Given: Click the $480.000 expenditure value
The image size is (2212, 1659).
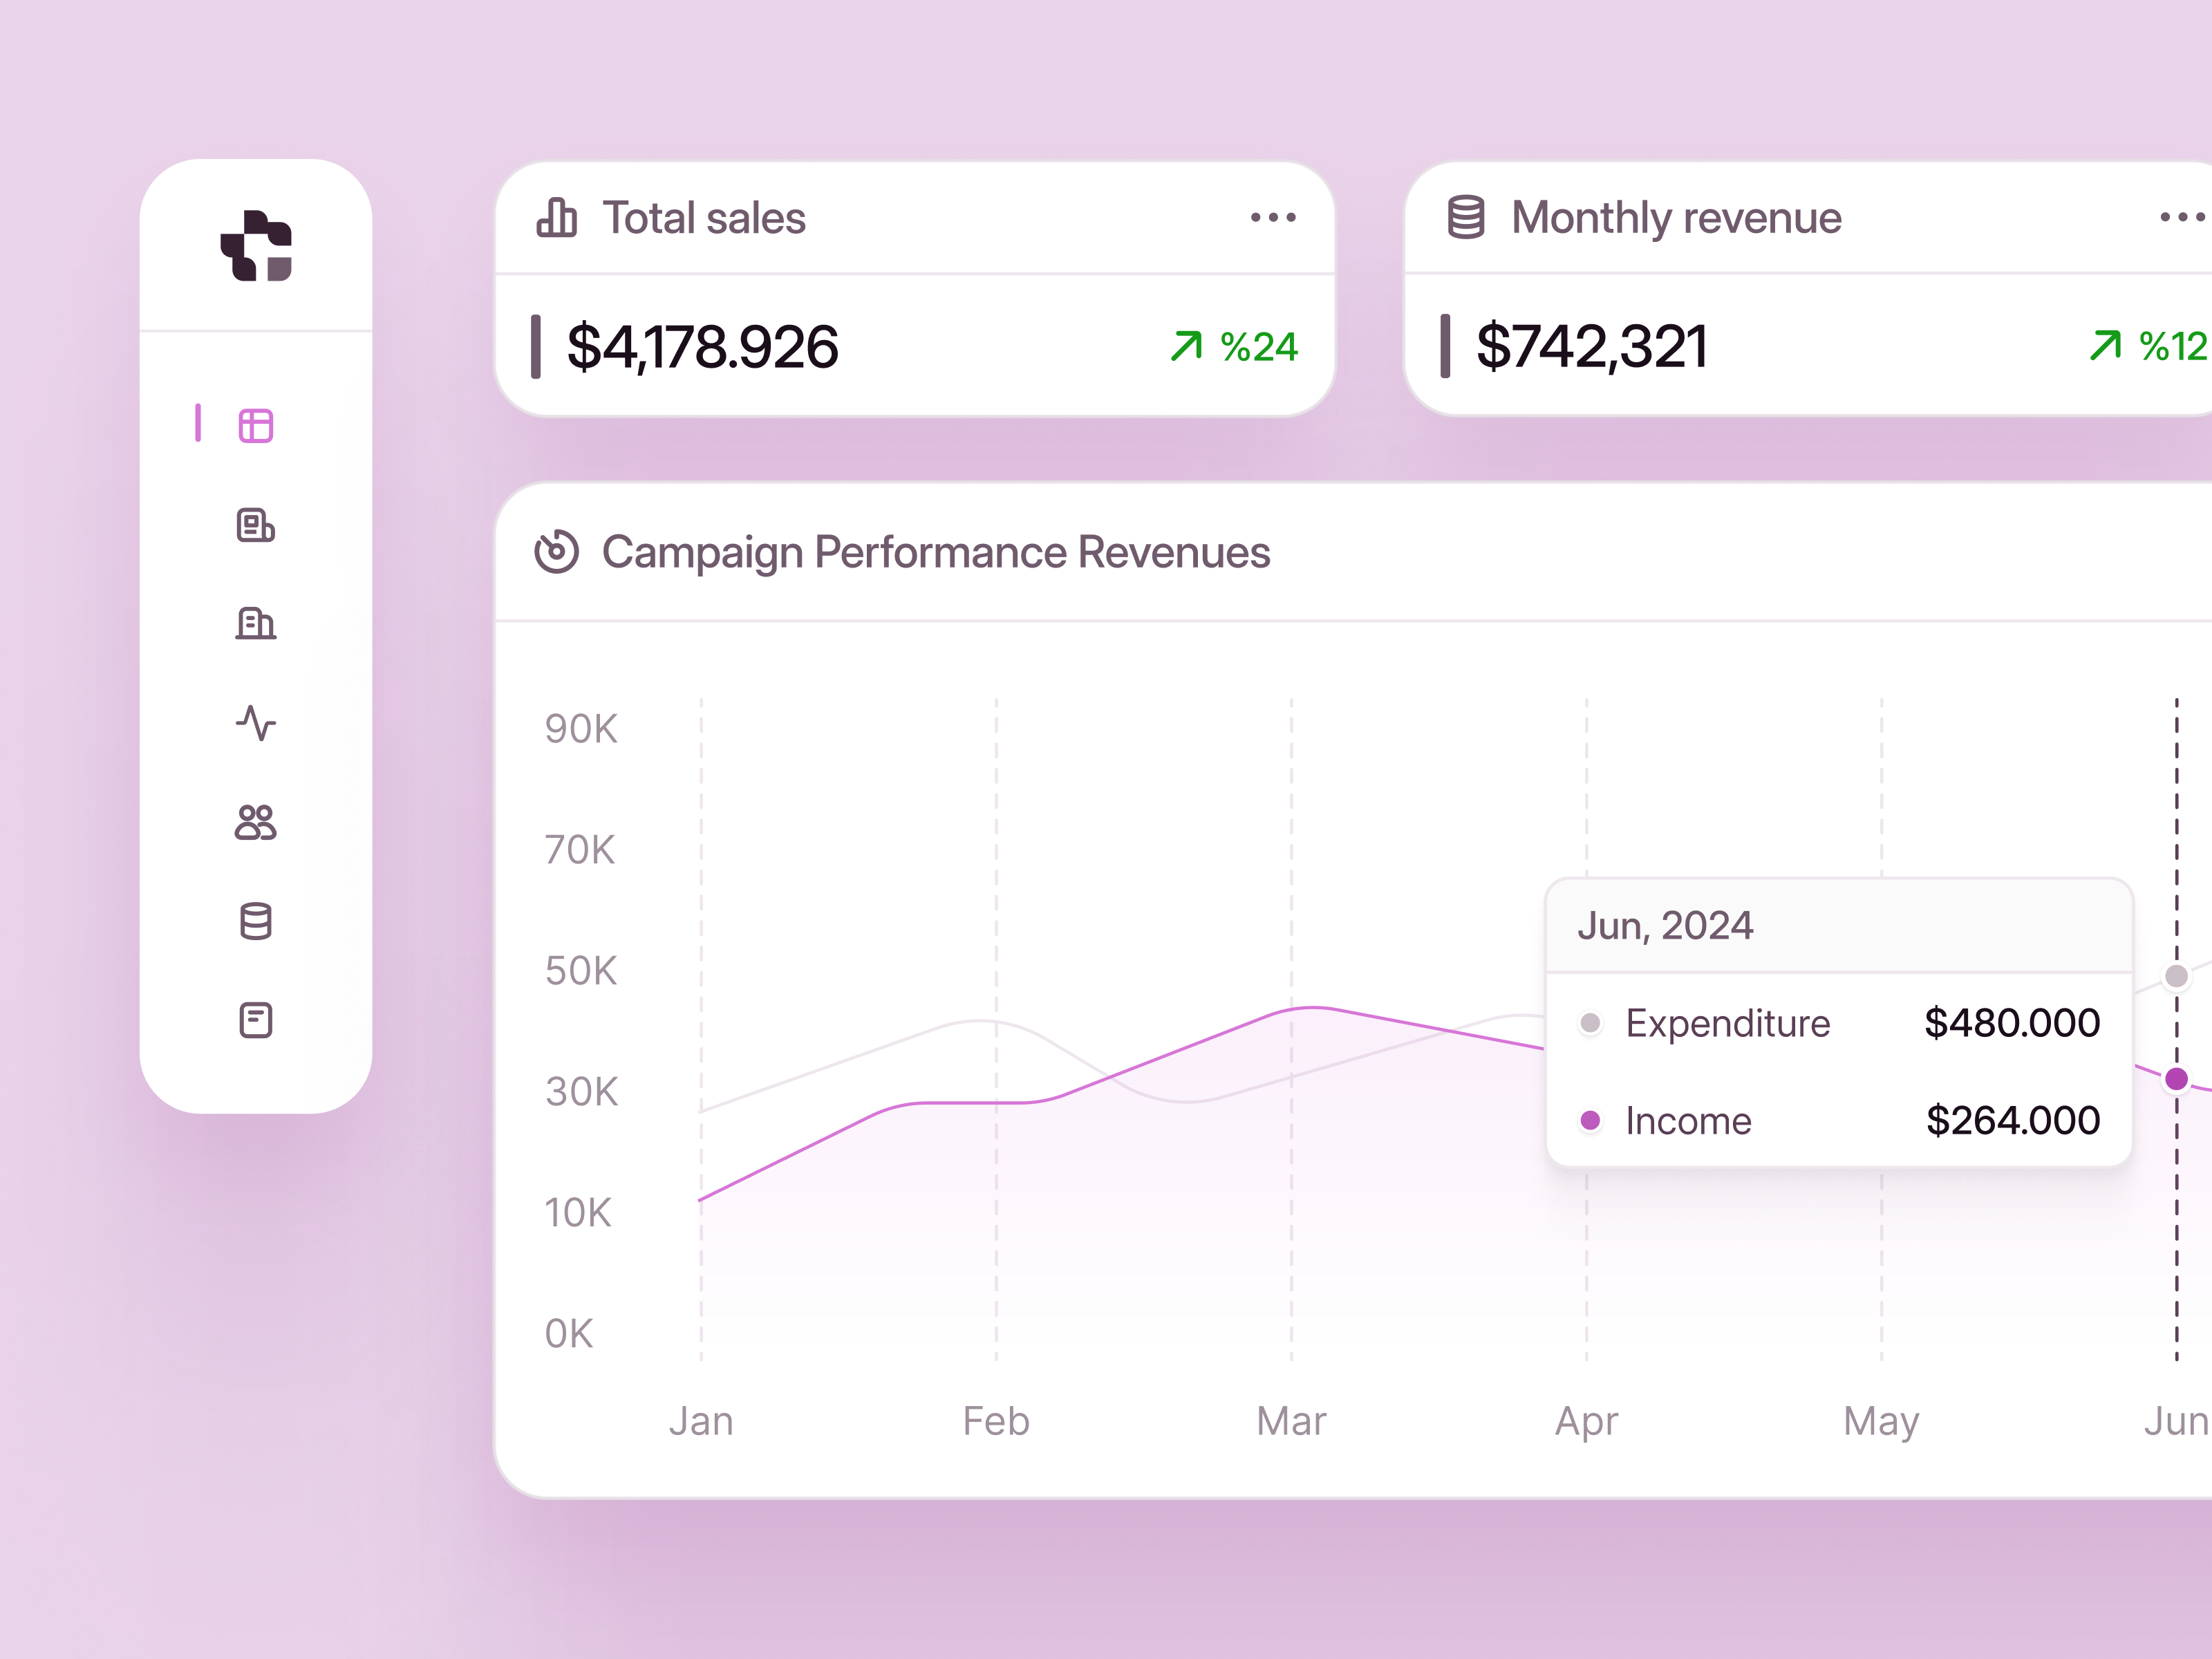Looking at the screenshot, I should [x=2012, y=1023].
